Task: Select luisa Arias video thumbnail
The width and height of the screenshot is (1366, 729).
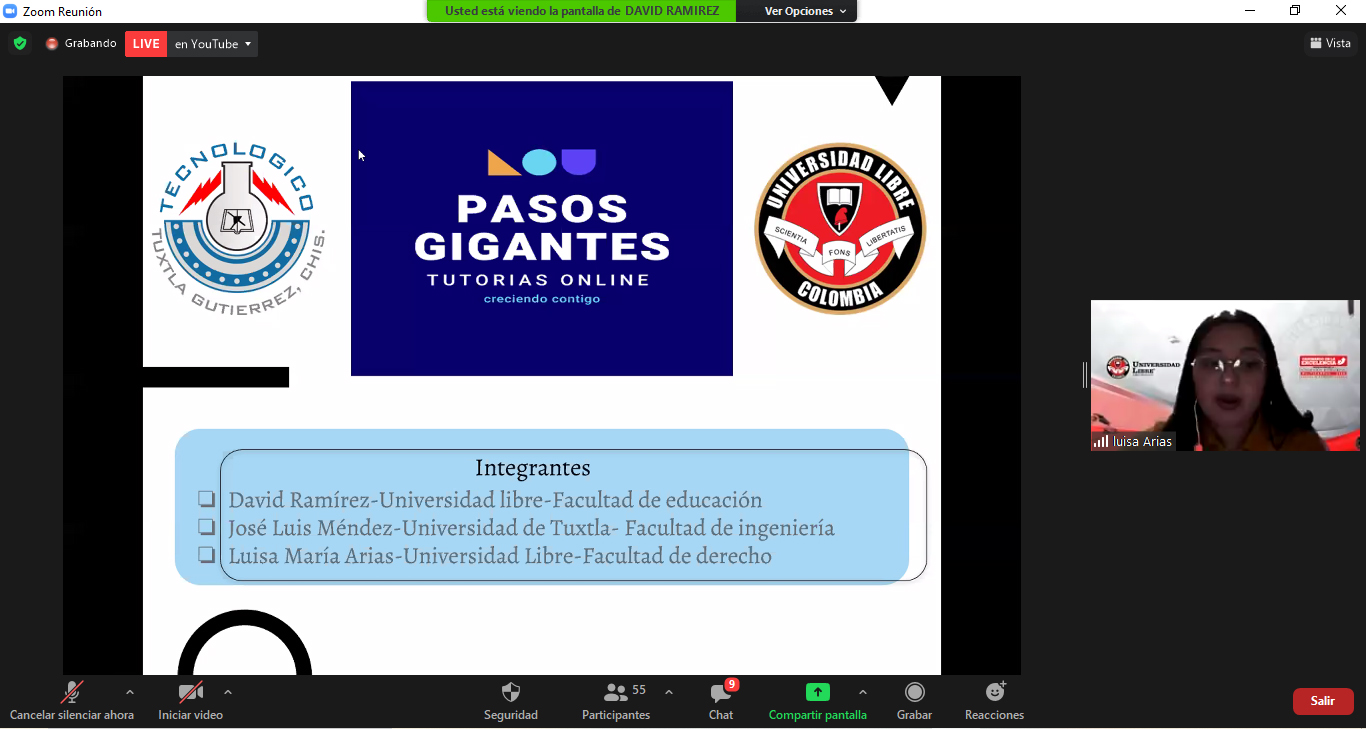Action: click(1225, 375)
